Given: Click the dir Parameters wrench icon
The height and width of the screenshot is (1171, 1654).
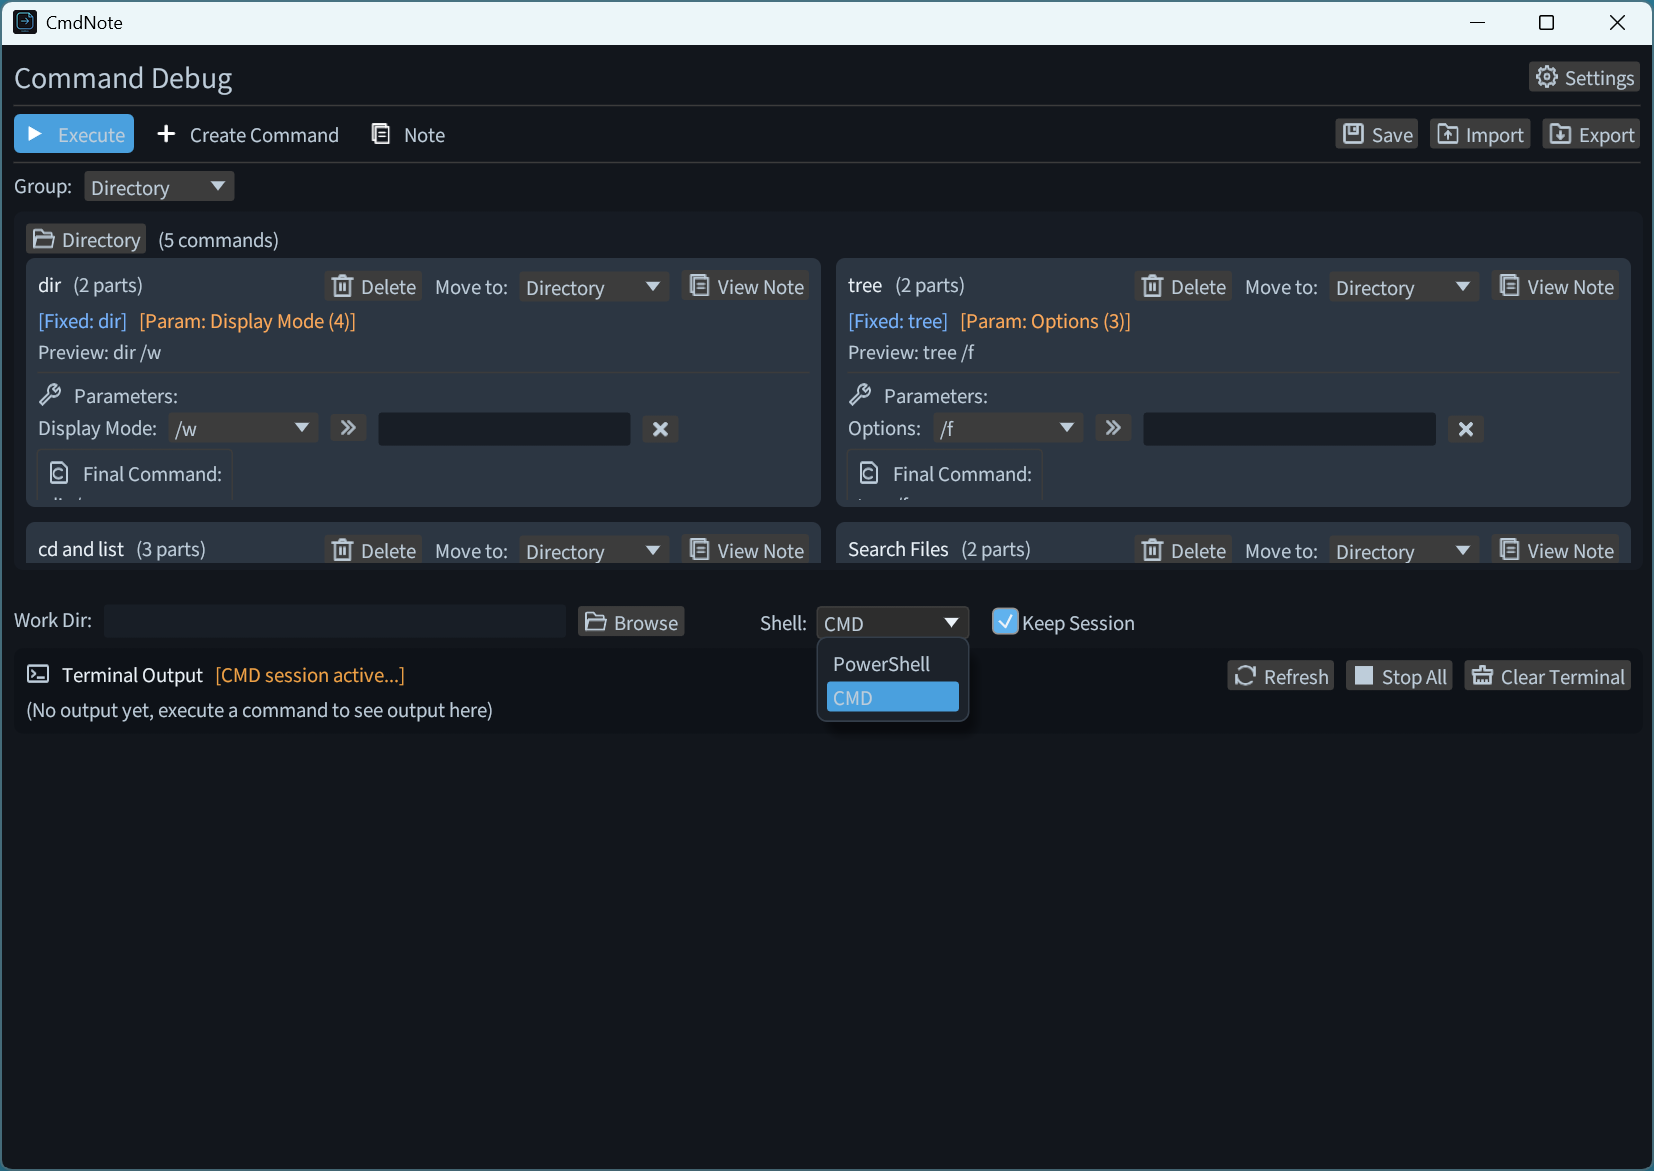Looking at the screenshot, I should tap(50, 395).
